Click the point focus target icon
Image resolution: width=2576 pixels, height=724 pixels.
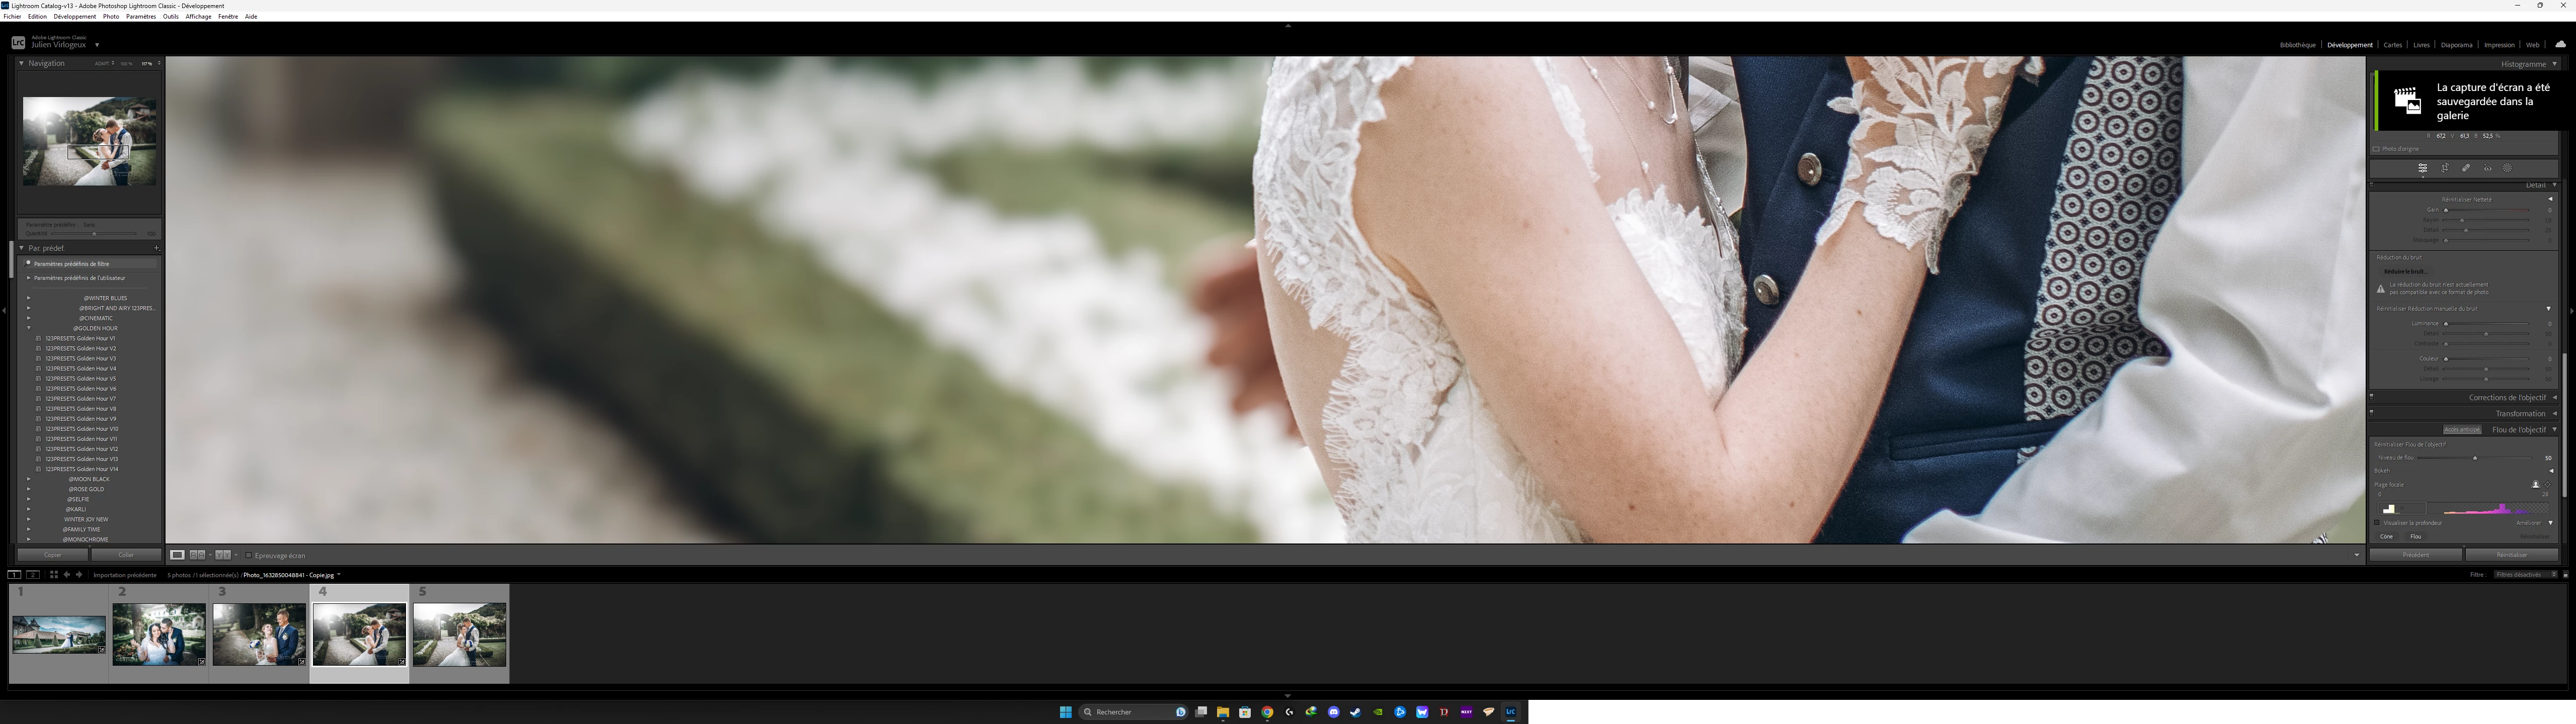(2547, 485)
